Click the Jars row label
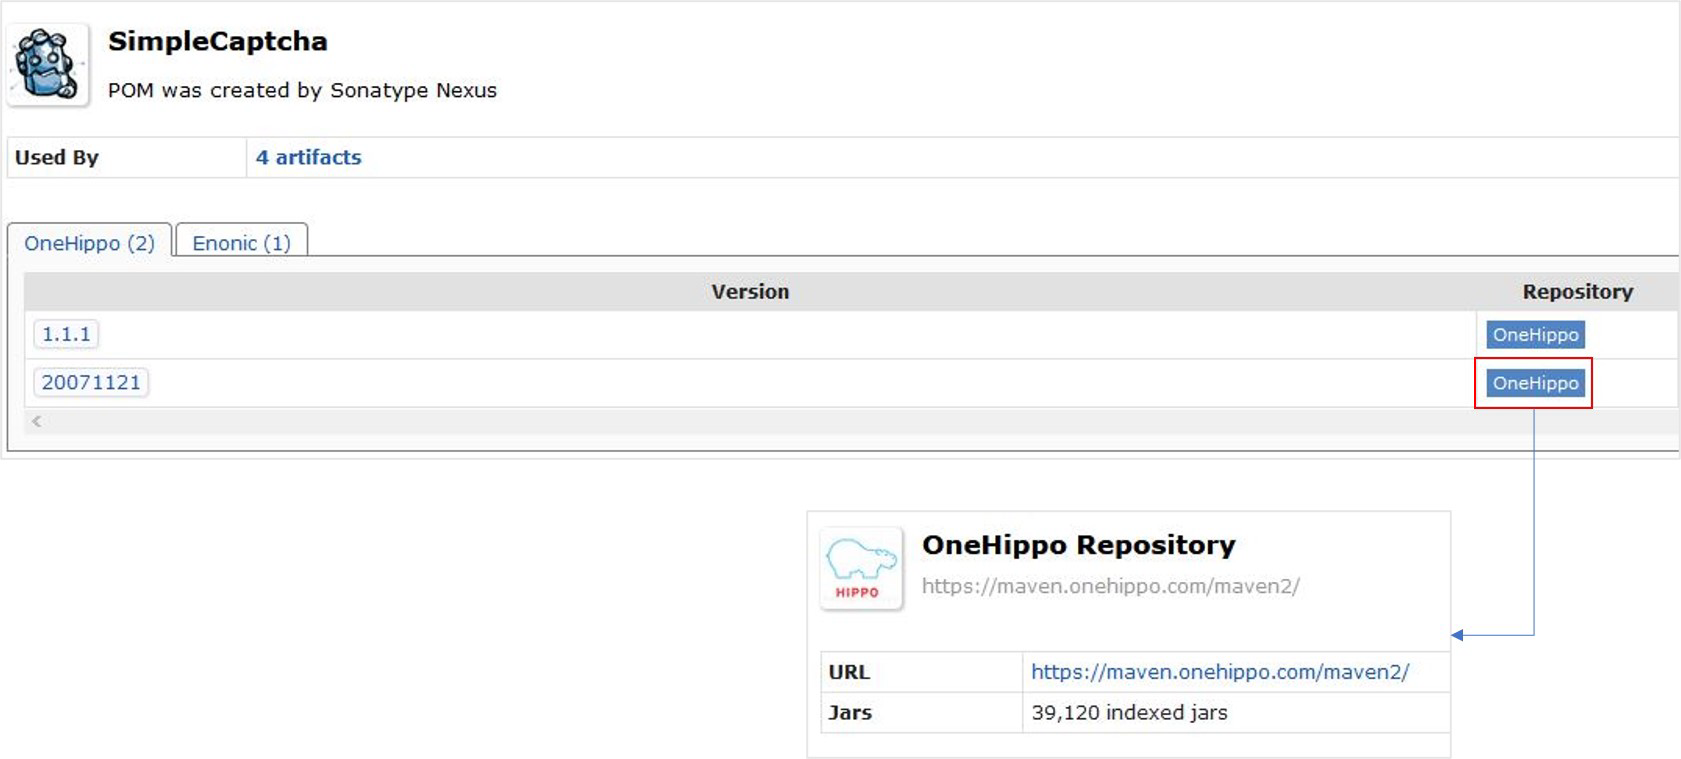The image size is (1681, 759). [x=850, y=713]
